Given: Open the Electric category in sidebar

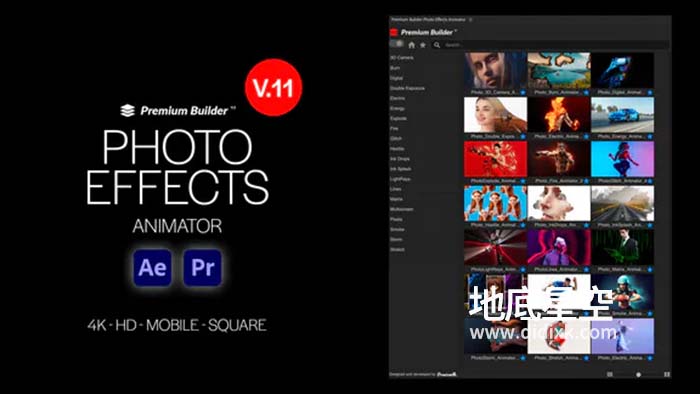Looking at the screenshot, I should (x=397, y=98).
